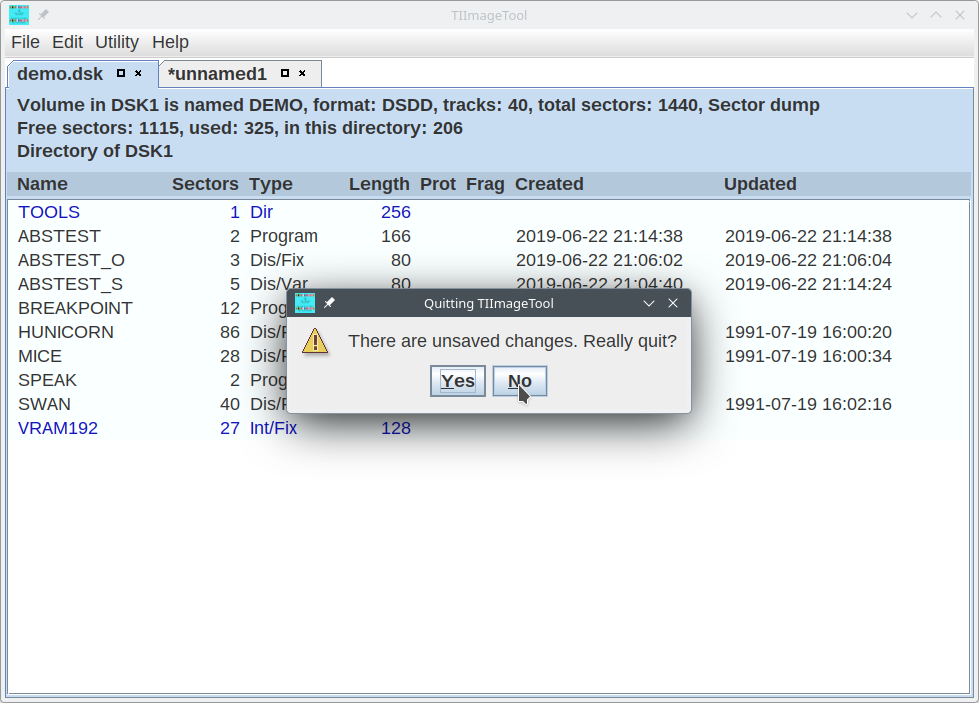Open the File menu
This screenshot has width=979, height=703.
(25, 42)
